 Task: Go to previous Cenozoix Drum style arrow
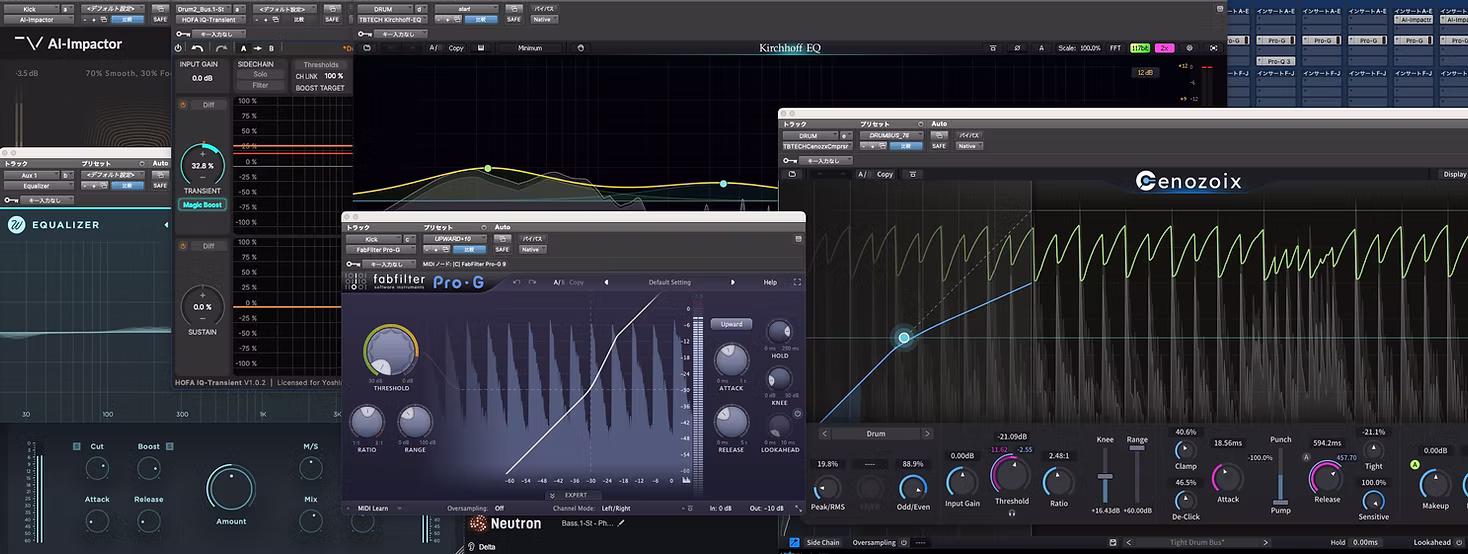pos(825,434)
